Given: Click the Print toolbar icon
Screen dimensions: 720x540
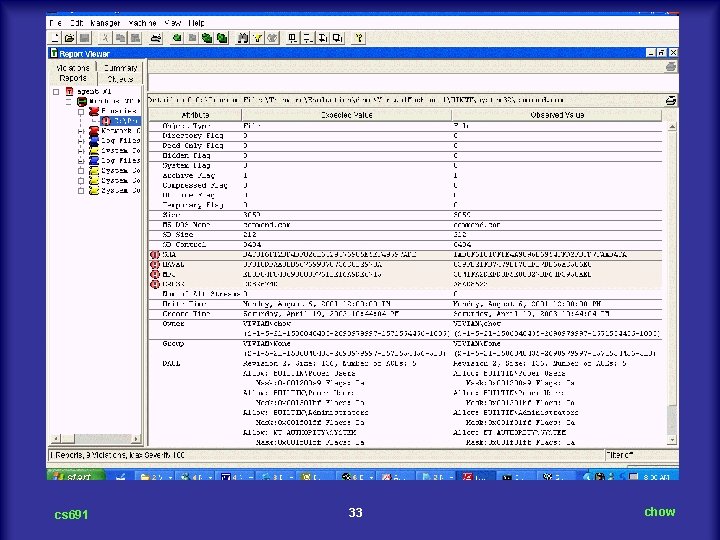Looking at the screenshot, I should click(155, 38).
